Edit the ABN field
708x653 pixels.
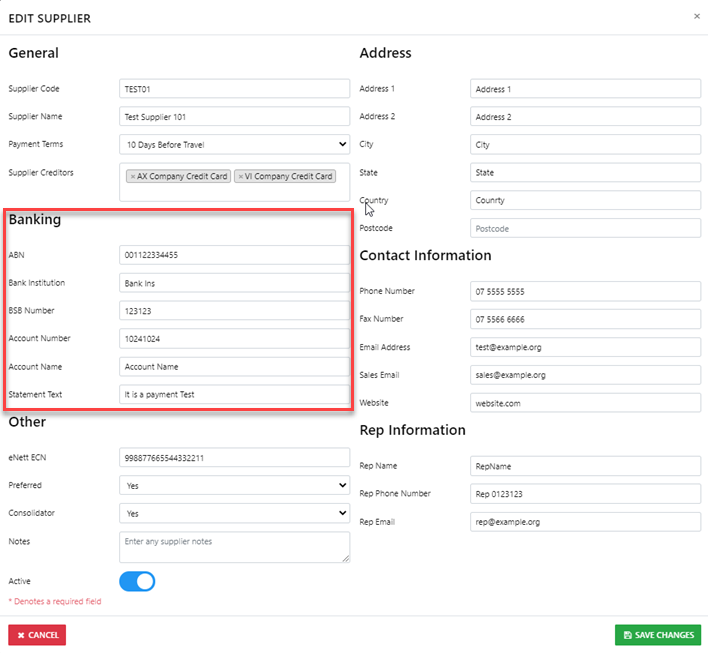[x=234, y=255]
